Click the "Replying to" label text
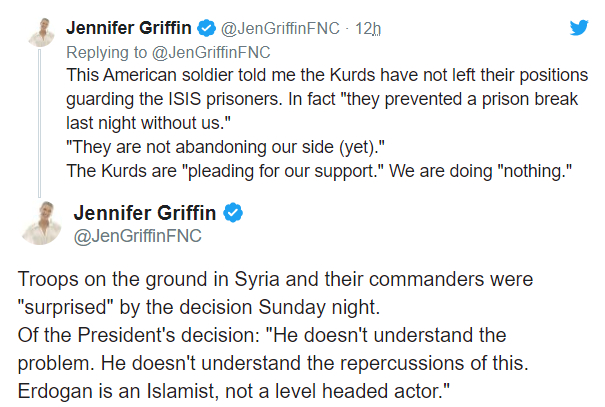Image resolution: width=605 pixels, height=407 pixels. pyautogui.click(x=106, y=52)
